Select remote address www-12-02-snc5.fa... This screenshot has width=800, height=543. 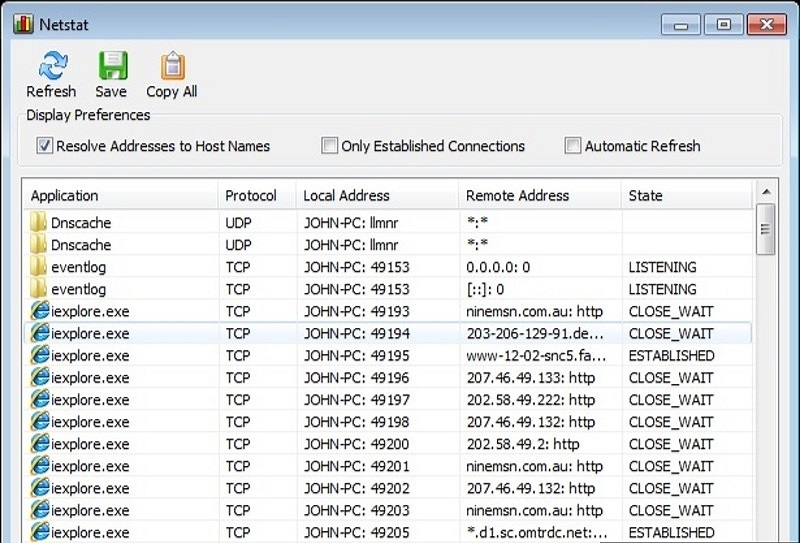pyautogui.click(x=536, y=356)
